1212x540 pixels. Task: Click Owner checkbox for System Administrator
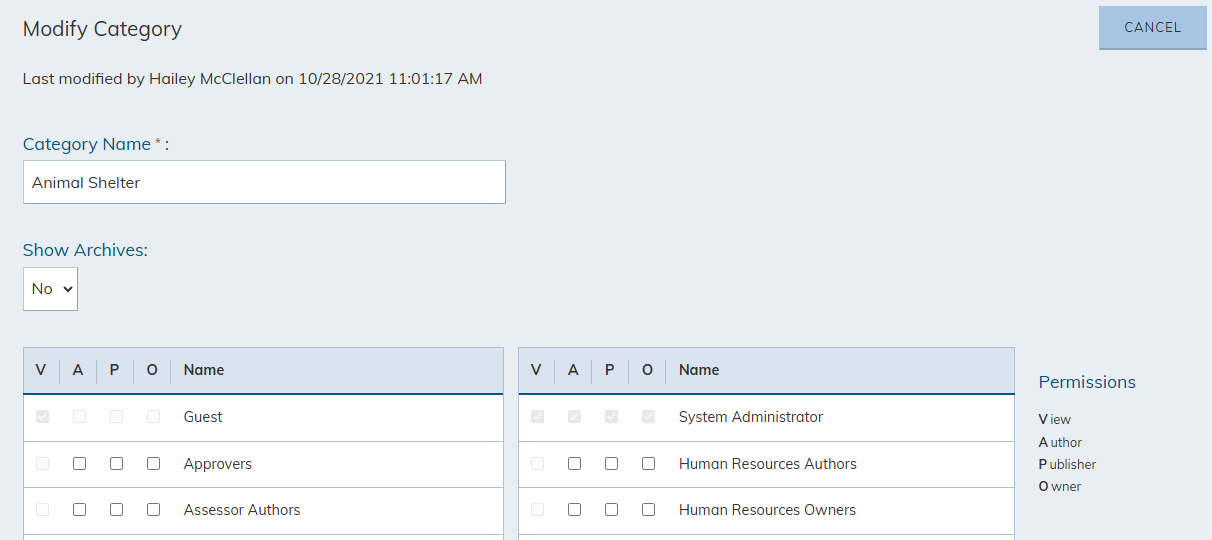pos(648,417)
